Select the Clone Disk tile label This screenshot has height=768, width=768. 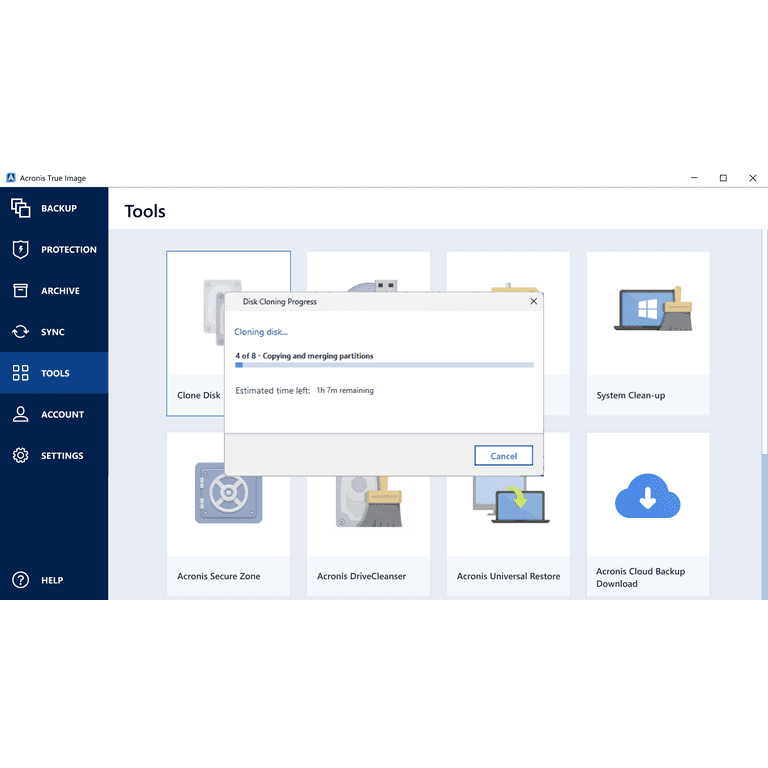199,395
